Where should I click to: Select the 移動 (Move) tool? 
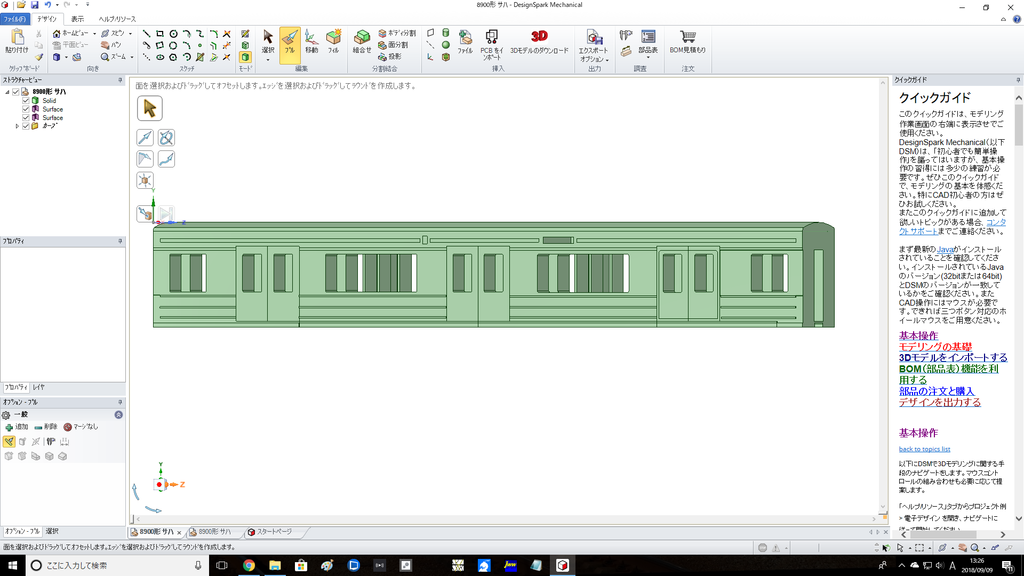click(x=312, y=42)
